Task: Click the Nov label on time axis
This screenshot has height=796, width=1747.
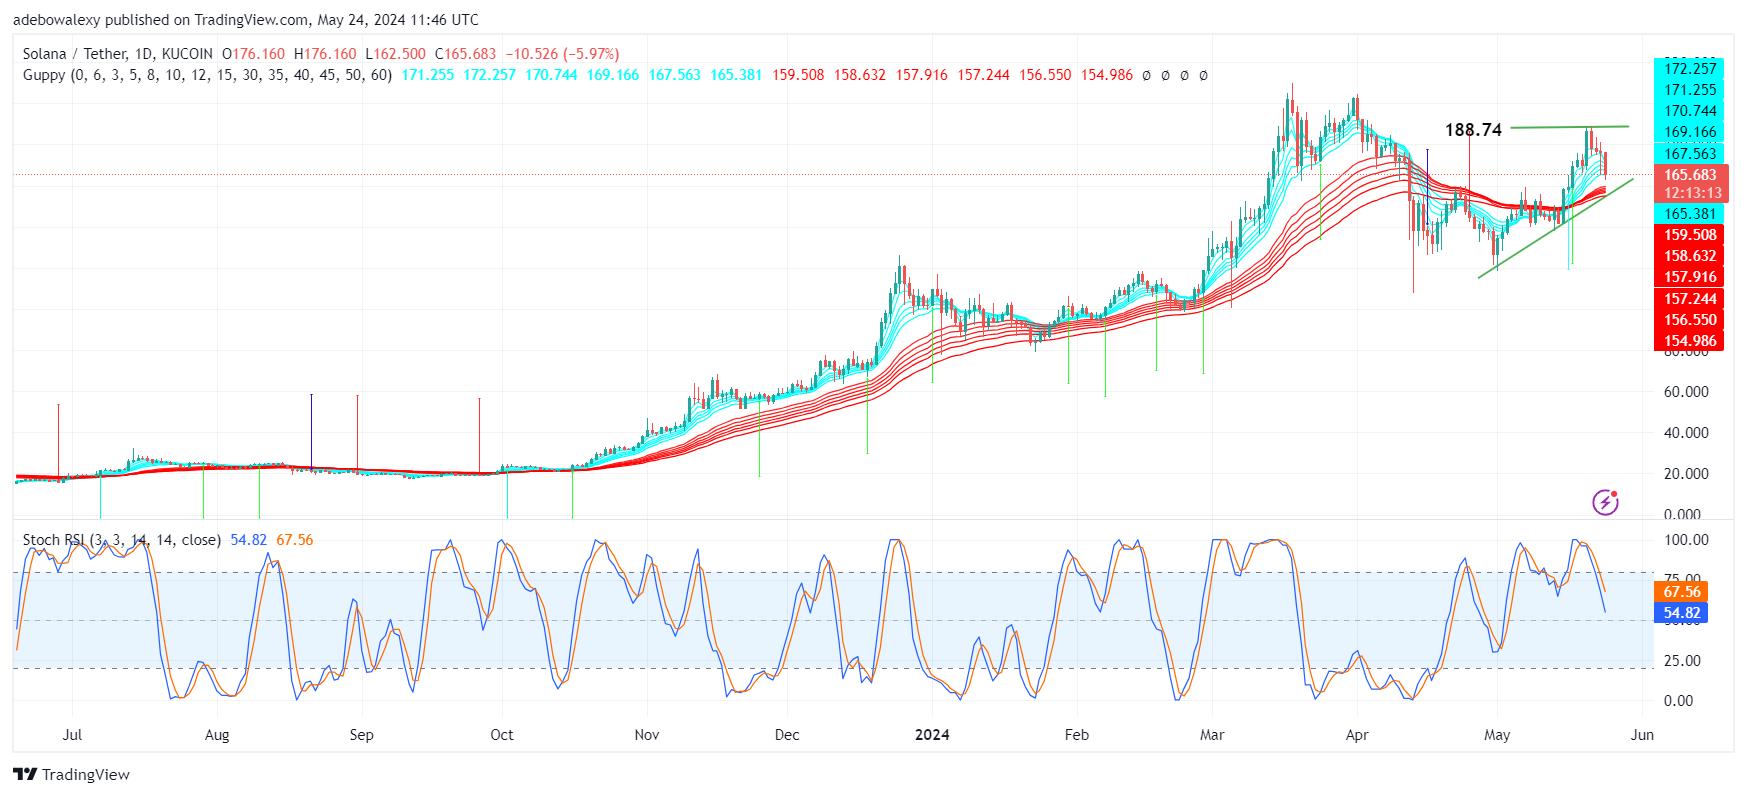Action: 647,735
